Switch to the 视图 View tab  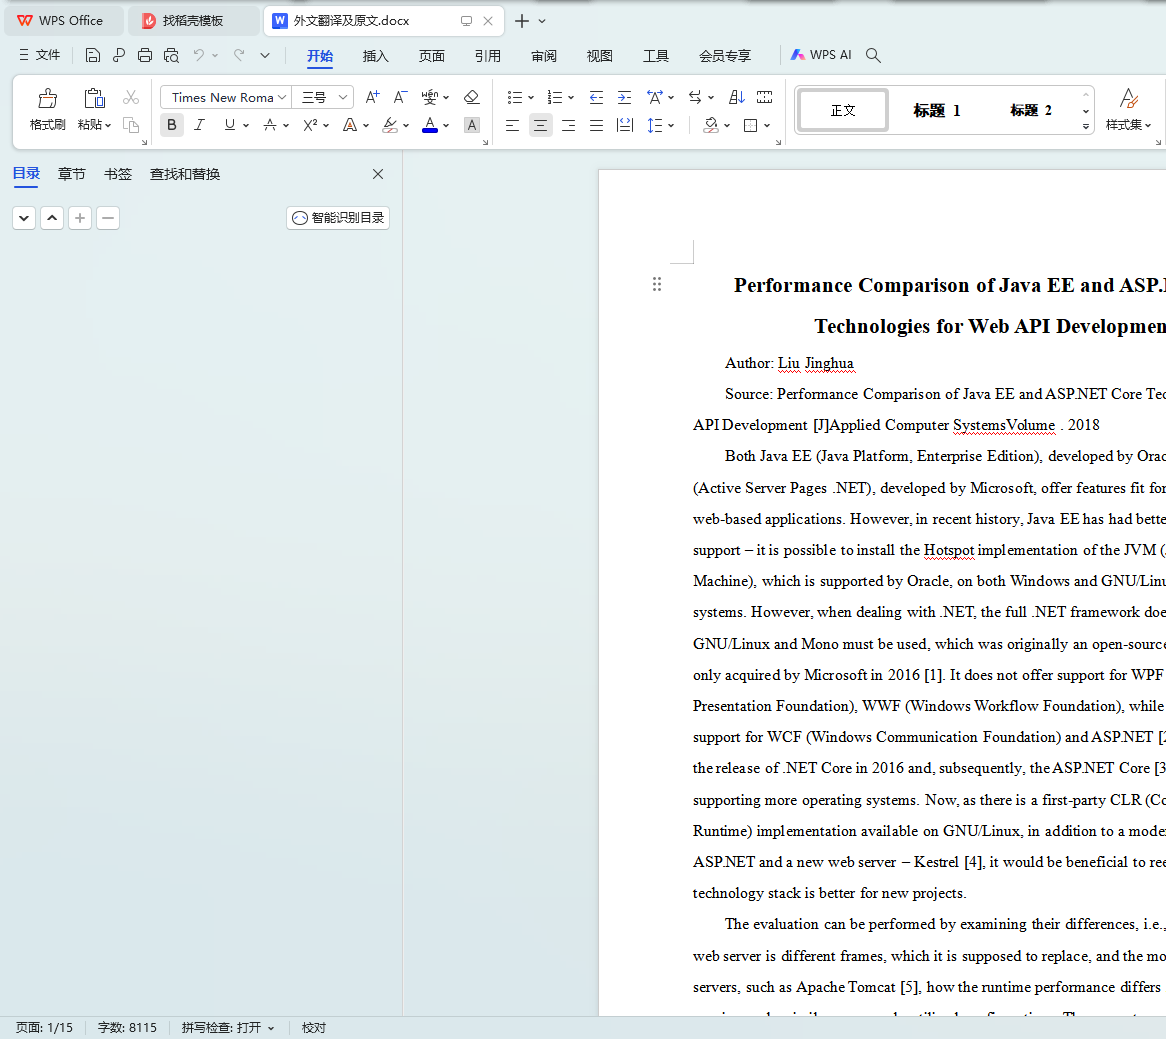pyautogui.click(x=599, y=56)
